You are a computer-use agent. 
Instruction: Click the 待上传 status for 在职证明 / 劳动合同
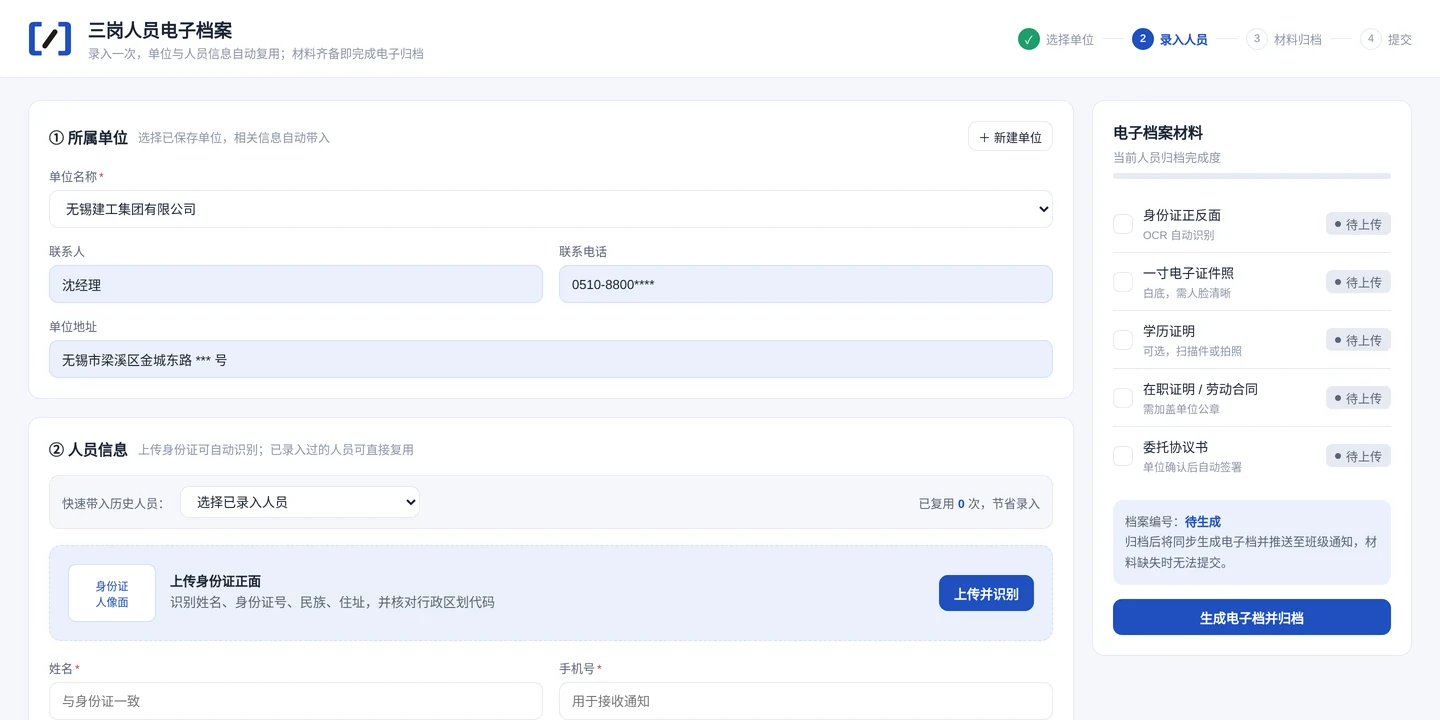coord(1358,398)
